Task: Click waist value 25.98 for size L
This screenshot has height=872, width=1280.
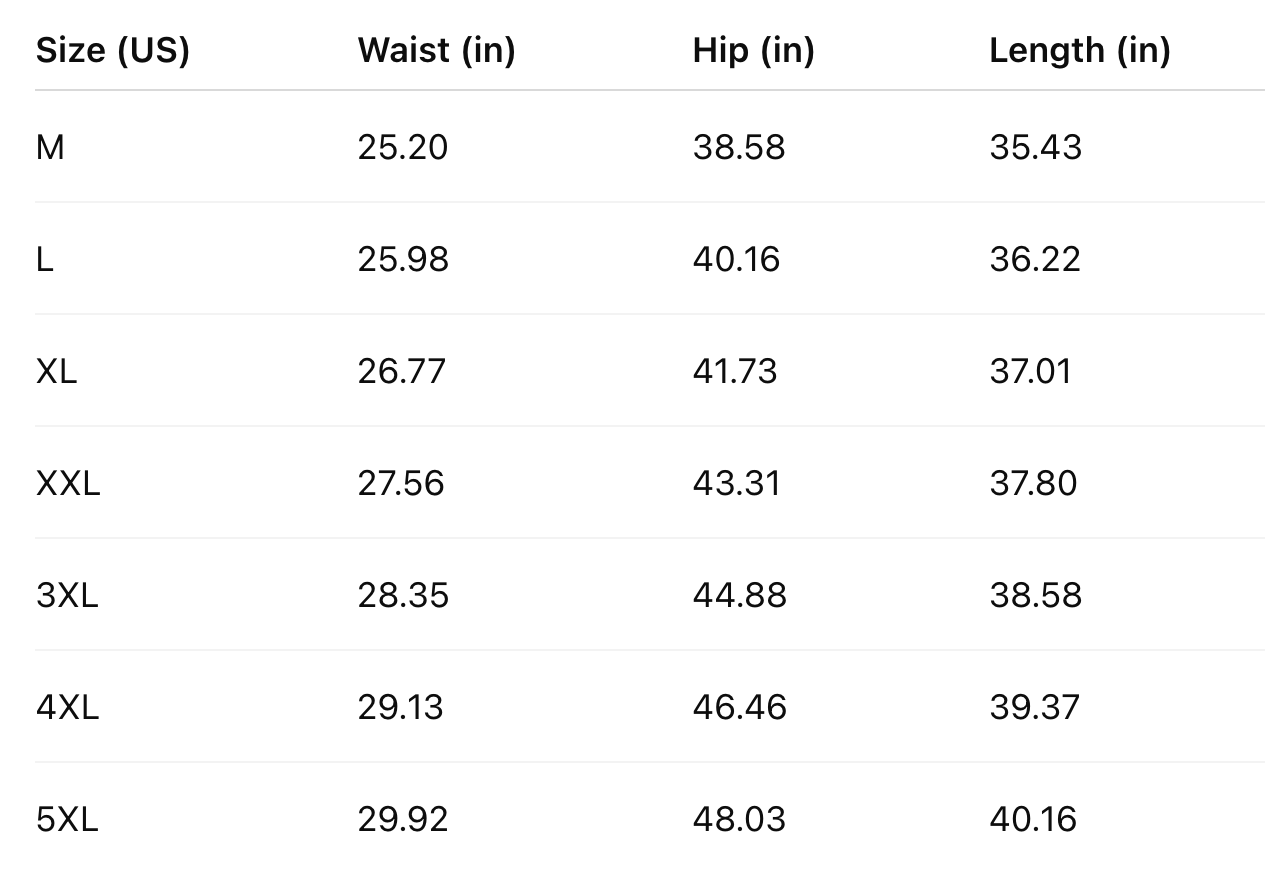Action: click(x=403, y=260)
